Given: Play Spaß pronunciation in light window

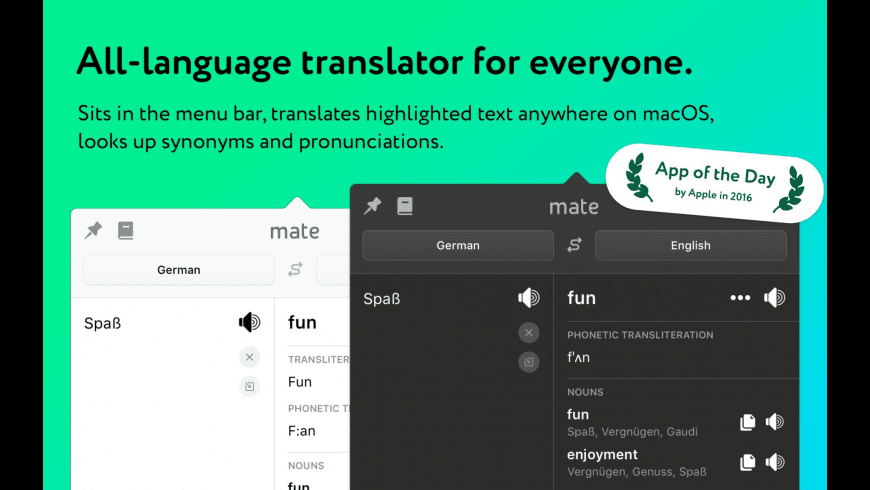Looking at the screenshot, I should click(250, 322).
